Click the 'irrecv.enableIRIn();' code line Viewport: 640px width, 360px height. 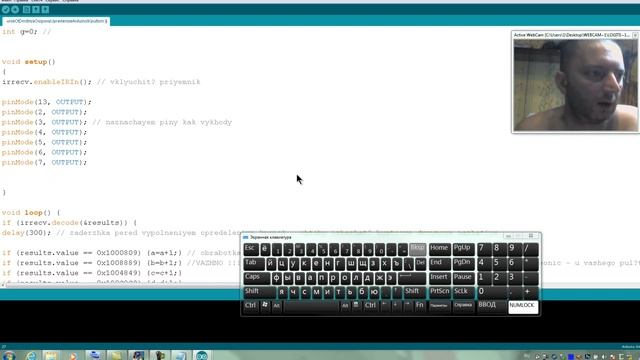pyautogui.click(x=47, y=82)
